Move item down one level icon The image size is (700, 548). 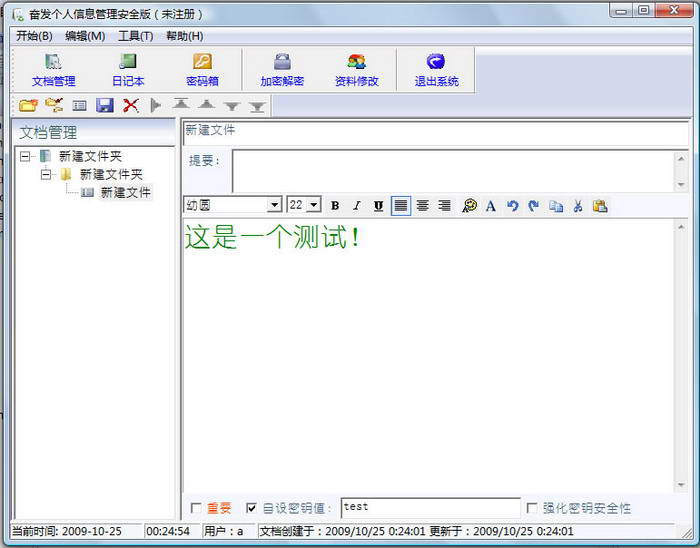pos(232,107)
